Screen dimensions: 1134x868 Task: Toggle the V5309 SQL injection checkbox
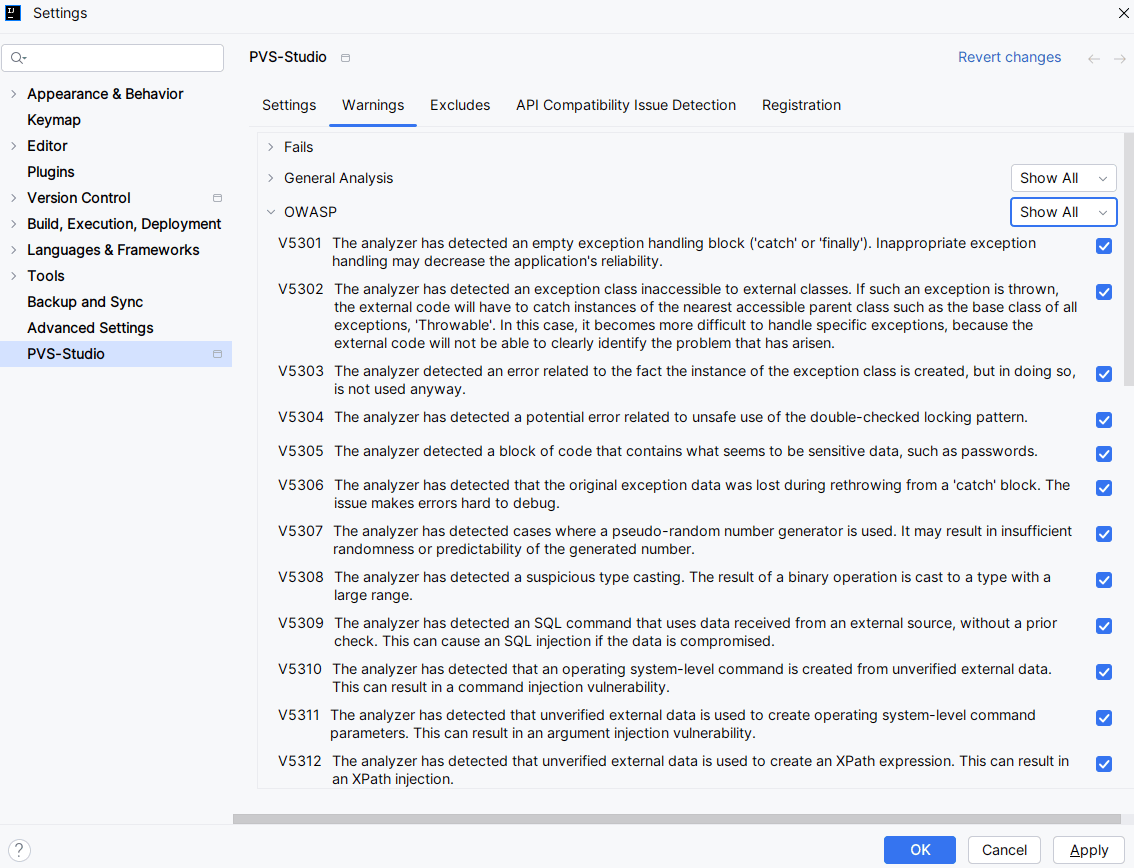pyautogui.click(x=1104, y=626)
